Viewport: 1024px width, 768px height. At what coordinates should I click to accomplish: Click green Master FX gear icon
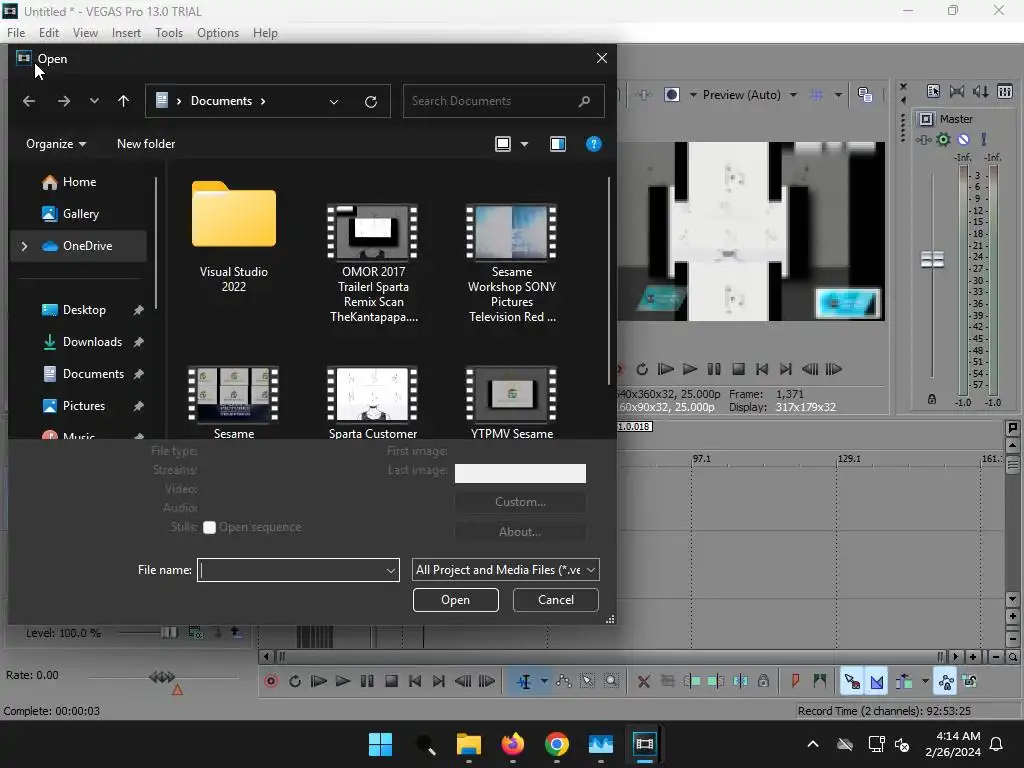tap(944, 139)
